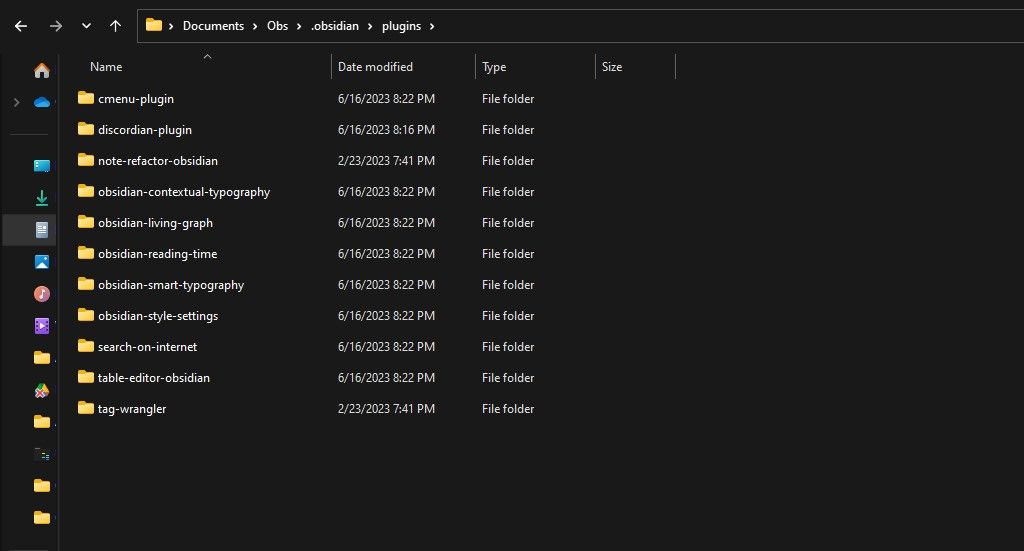The height and width of the screenshot is (551, 1024).
Task: Open Videos in the sidebar
Action: pos(42,326)
